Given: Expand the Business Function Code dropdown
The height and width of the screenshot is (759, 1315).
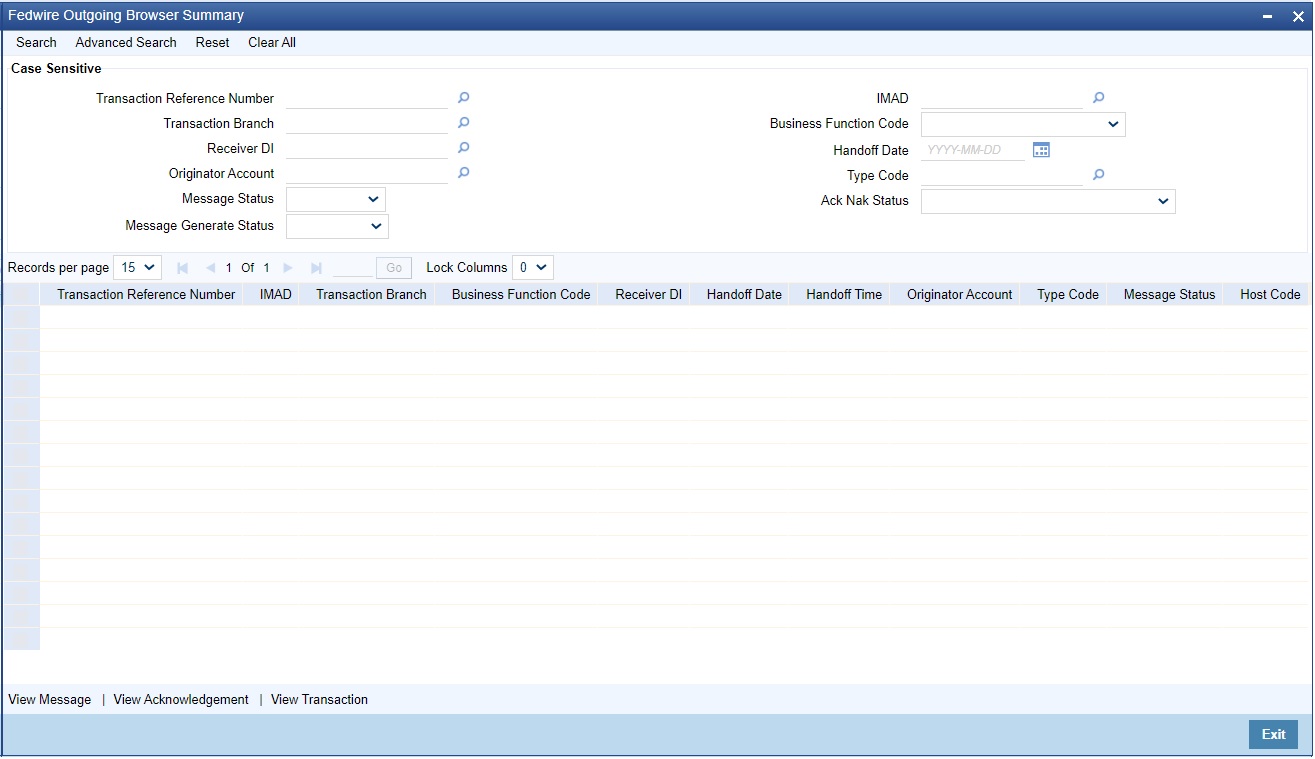Looking at the screenshot, I should pos(1023,124).
